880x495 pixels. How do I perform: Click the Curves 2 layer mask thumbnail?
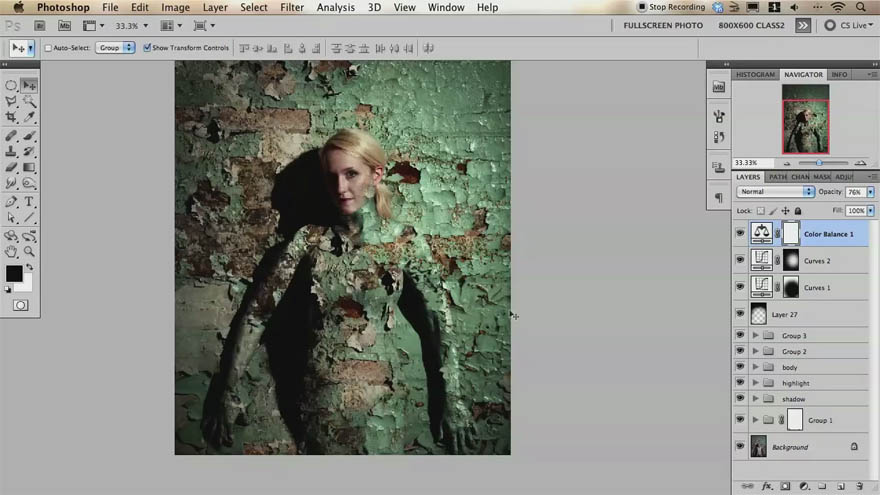tap(791, 260)
